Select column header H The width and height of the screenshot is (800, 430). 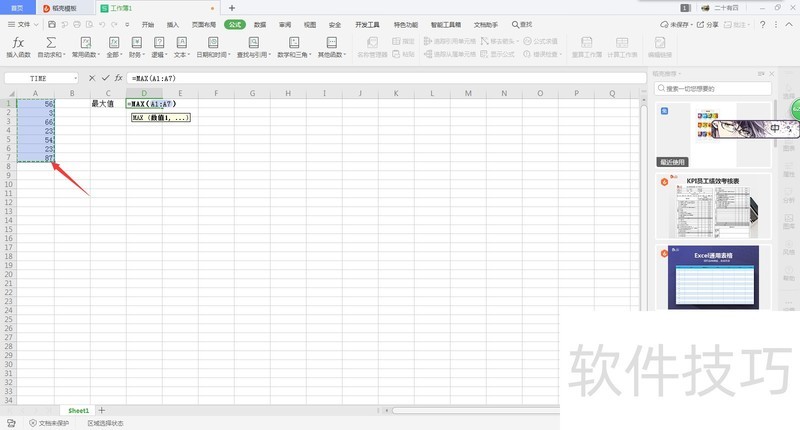coord(288,93)
